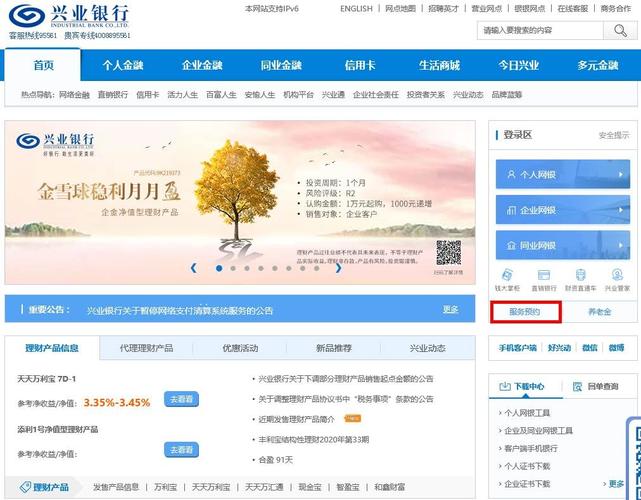Click 服务预约 button
The height and width of the screenshot is (500, 641).
coord(525,312)
